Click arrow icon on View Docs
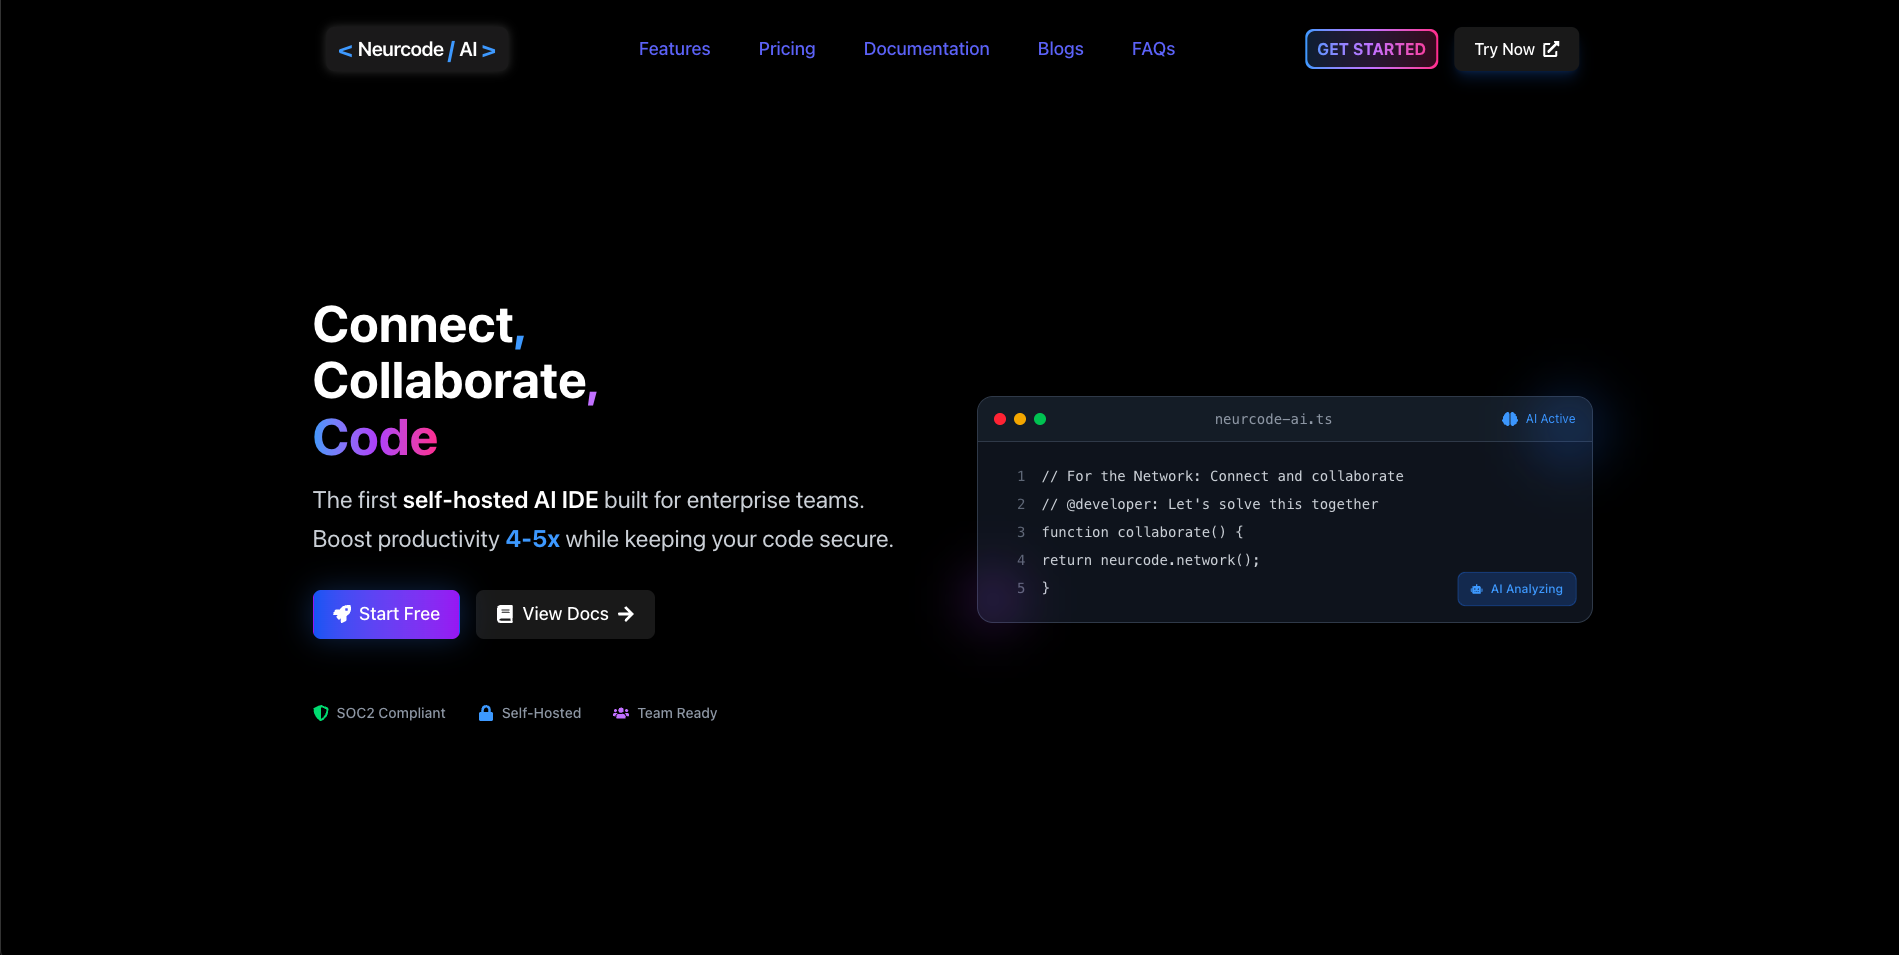This screenshot has width=1899, height=955. (626, 614)
